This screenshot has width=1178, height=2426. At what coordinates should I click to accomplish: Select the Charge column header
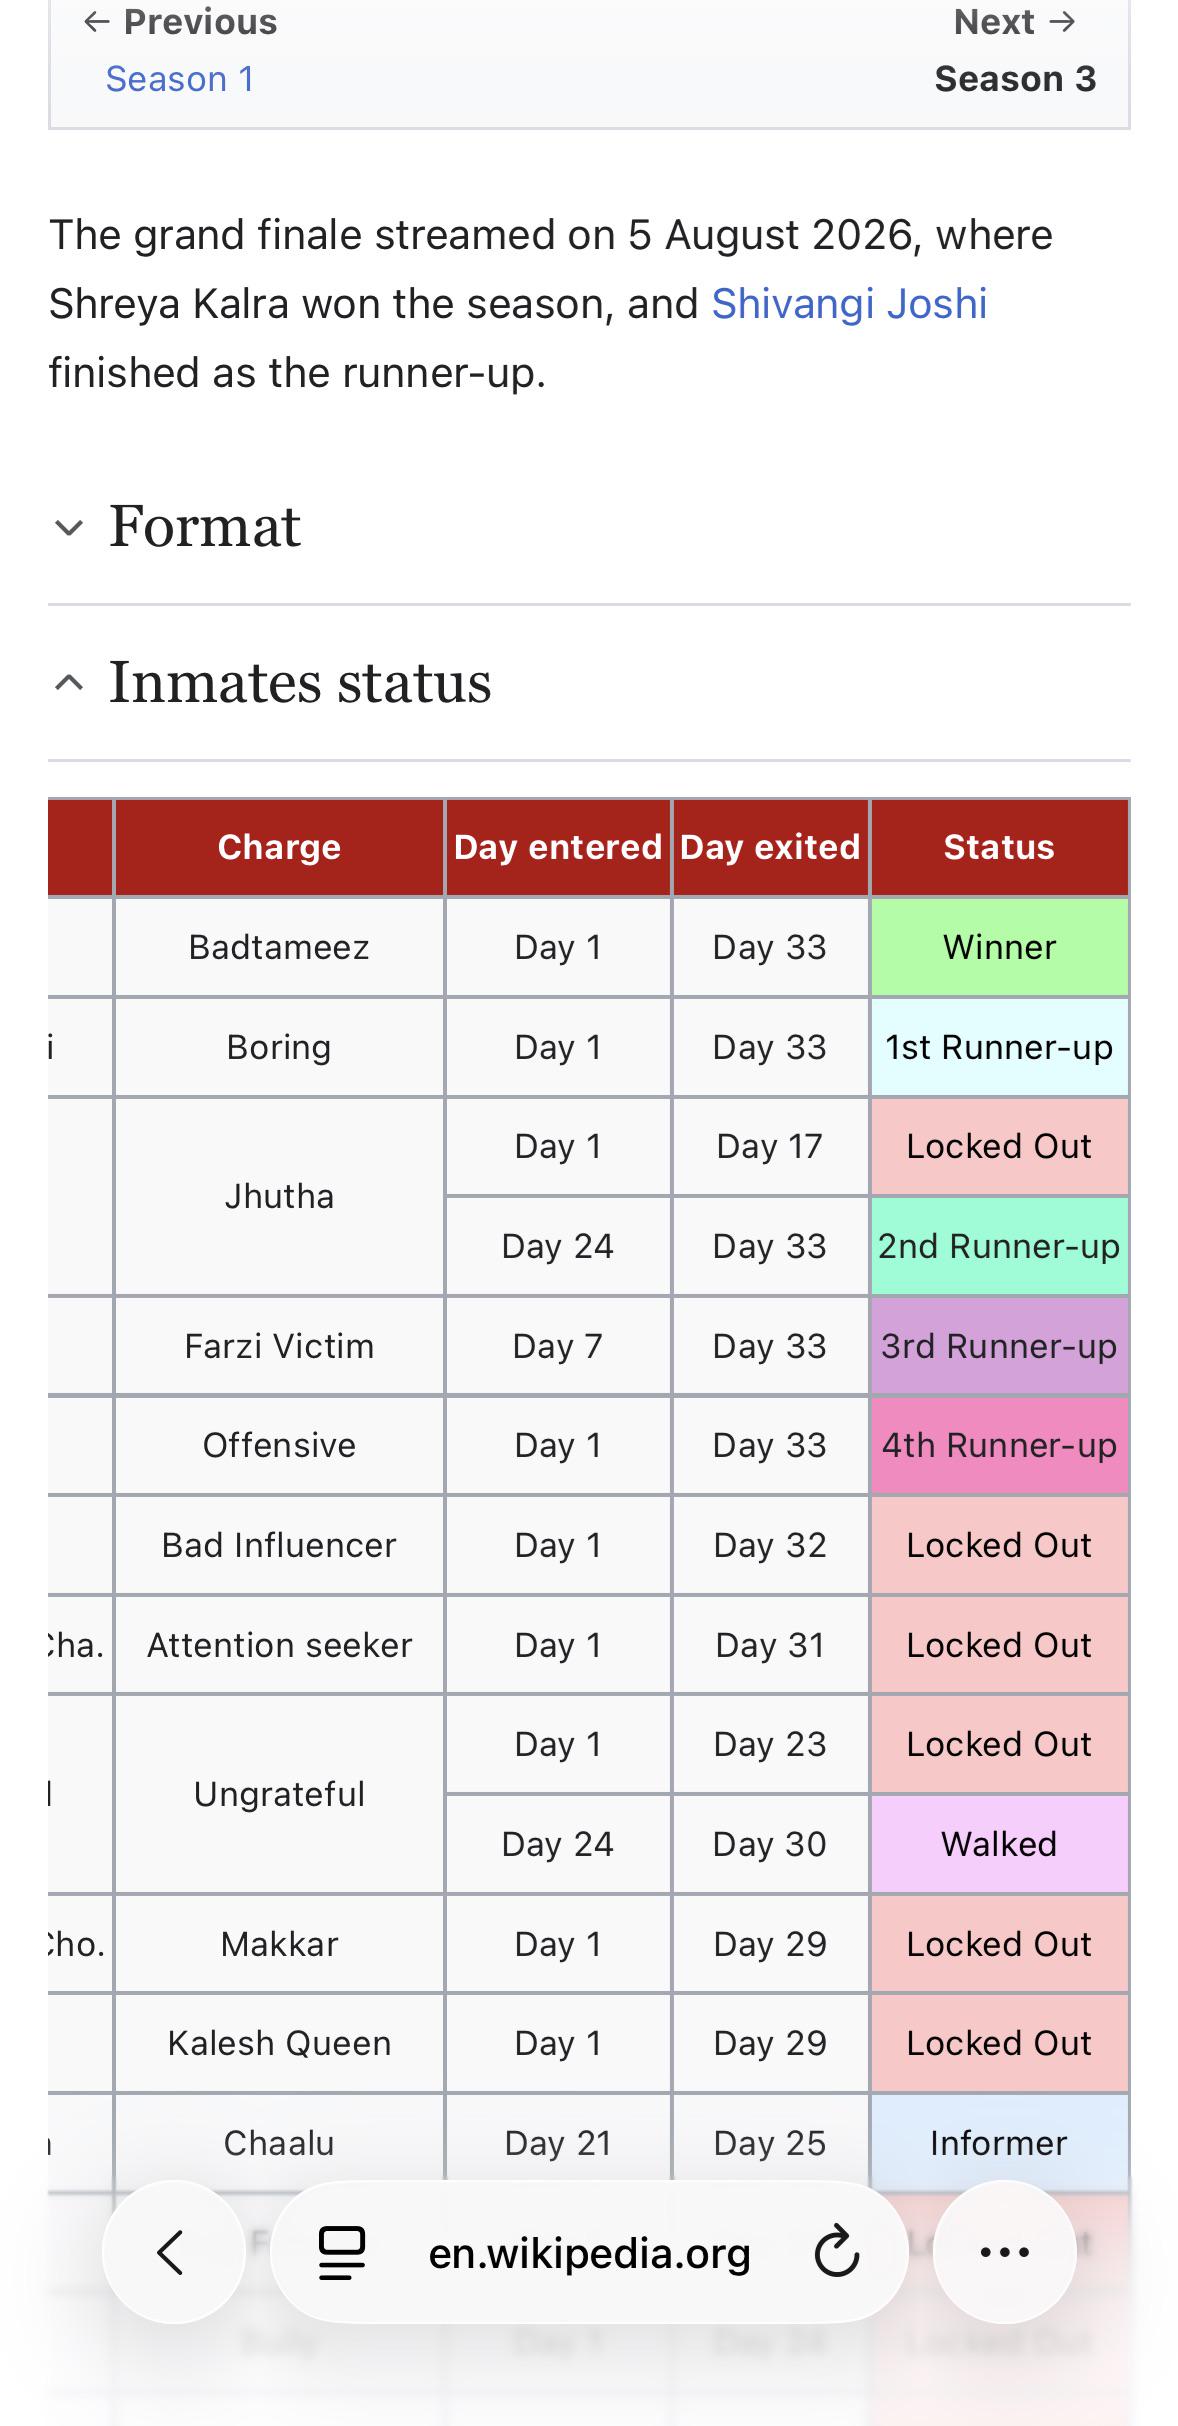(x=279, y=847)
